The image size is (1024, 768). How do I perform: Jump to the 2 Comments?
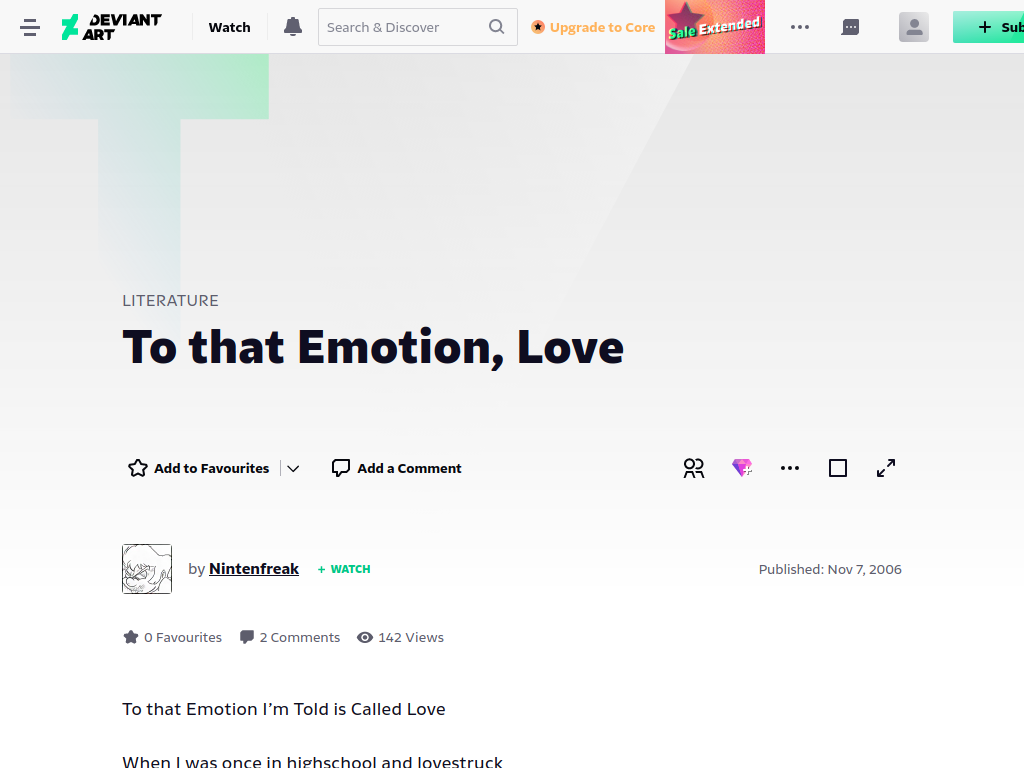tap(290, 637)
